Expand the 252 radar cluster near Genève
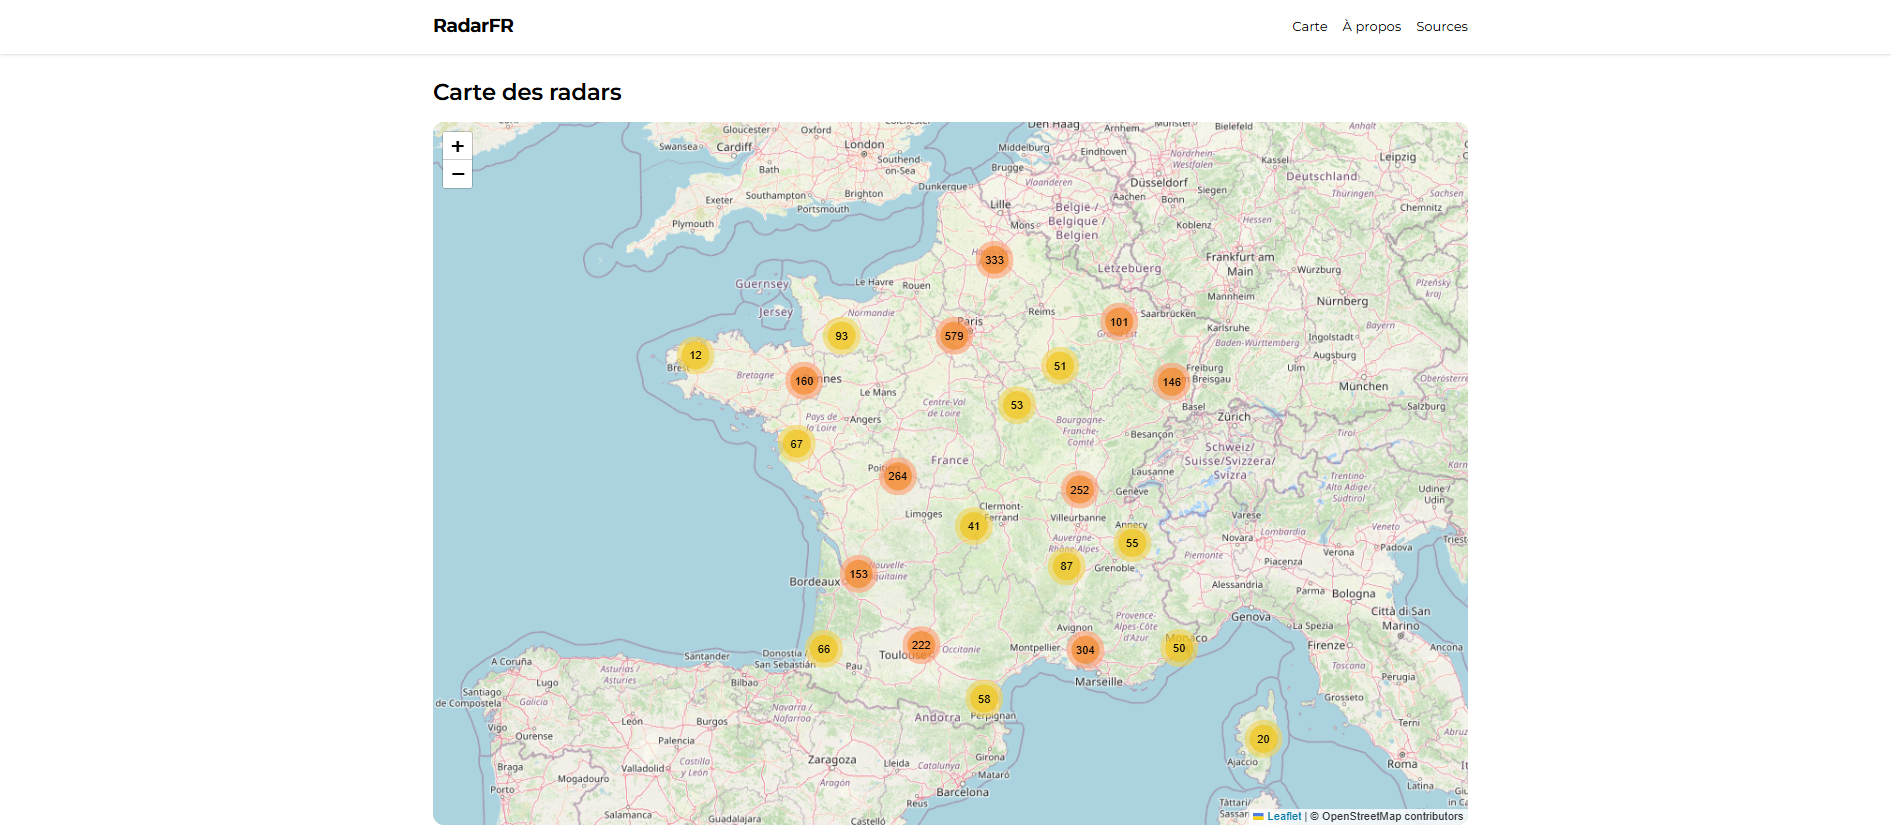 [1079, 490]
